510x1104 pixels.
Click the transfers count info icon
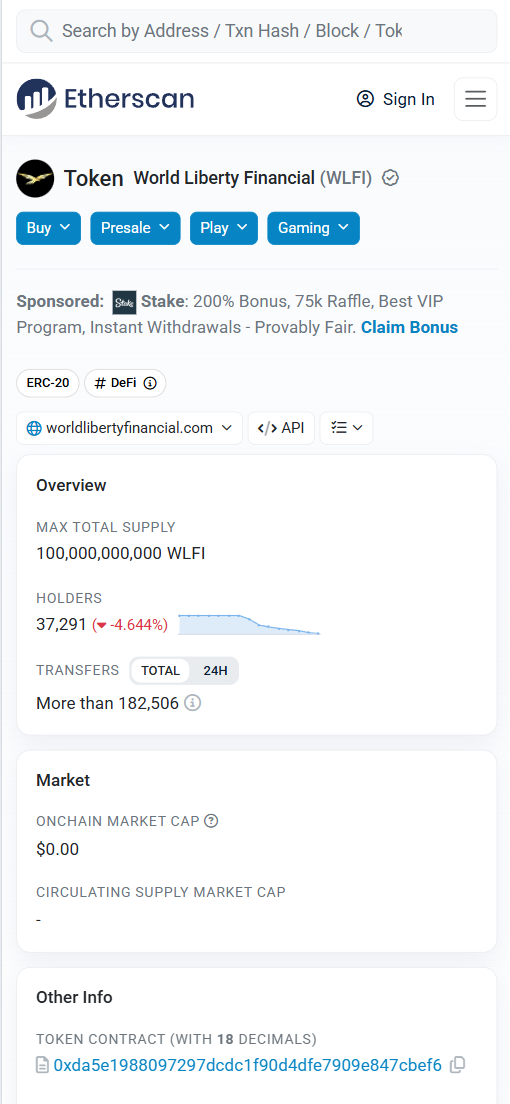pyautogui.click(x=193, y=703)
